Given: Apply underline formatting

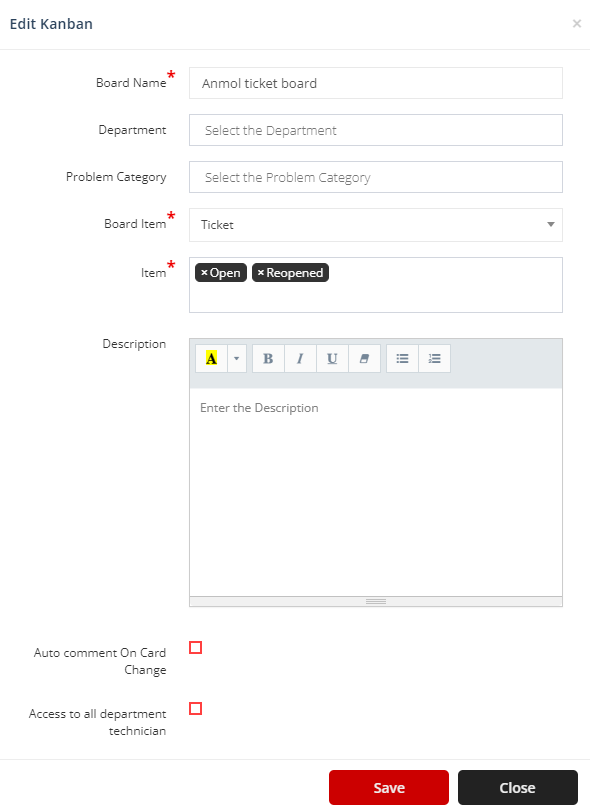Looking at the screenshot, I should (332, 359).
